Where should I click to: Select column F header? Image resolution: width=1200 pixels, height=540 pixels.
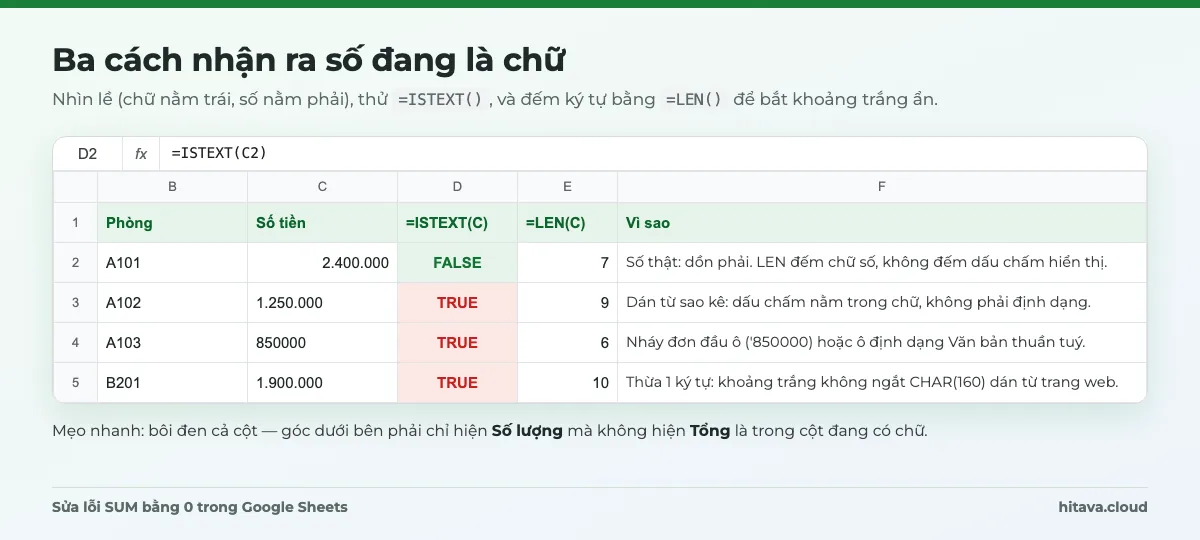[882, 187]
